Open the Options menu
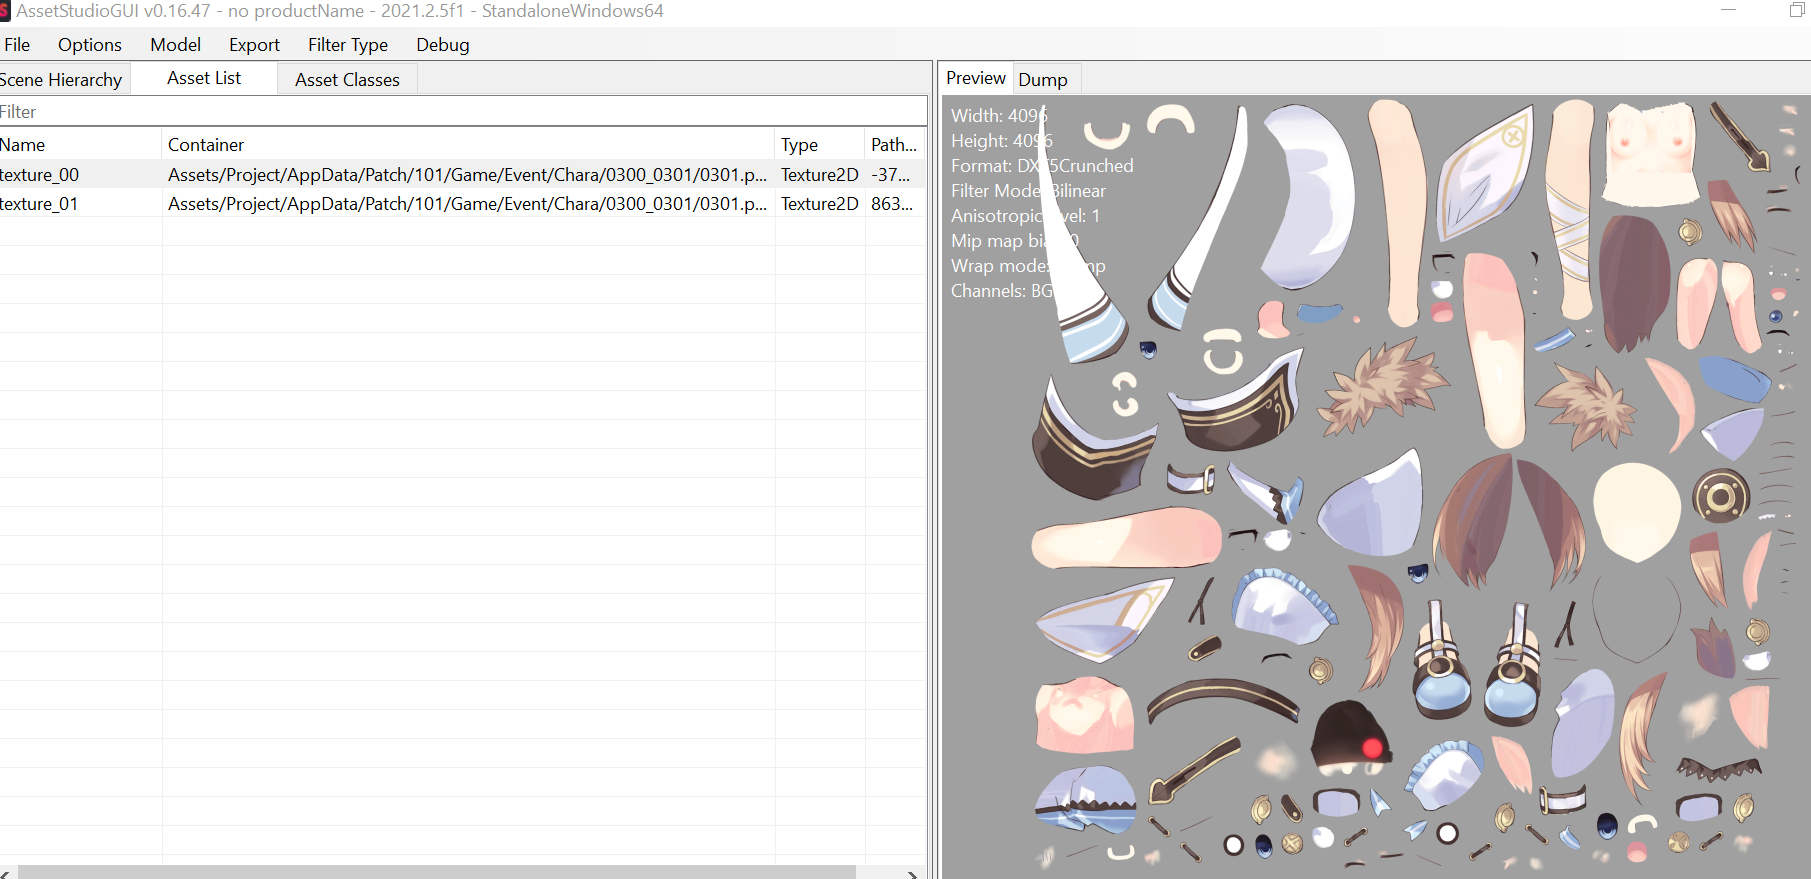Image resolution: width=1811 pixels, height=879 pixels. tap(89, 45)
